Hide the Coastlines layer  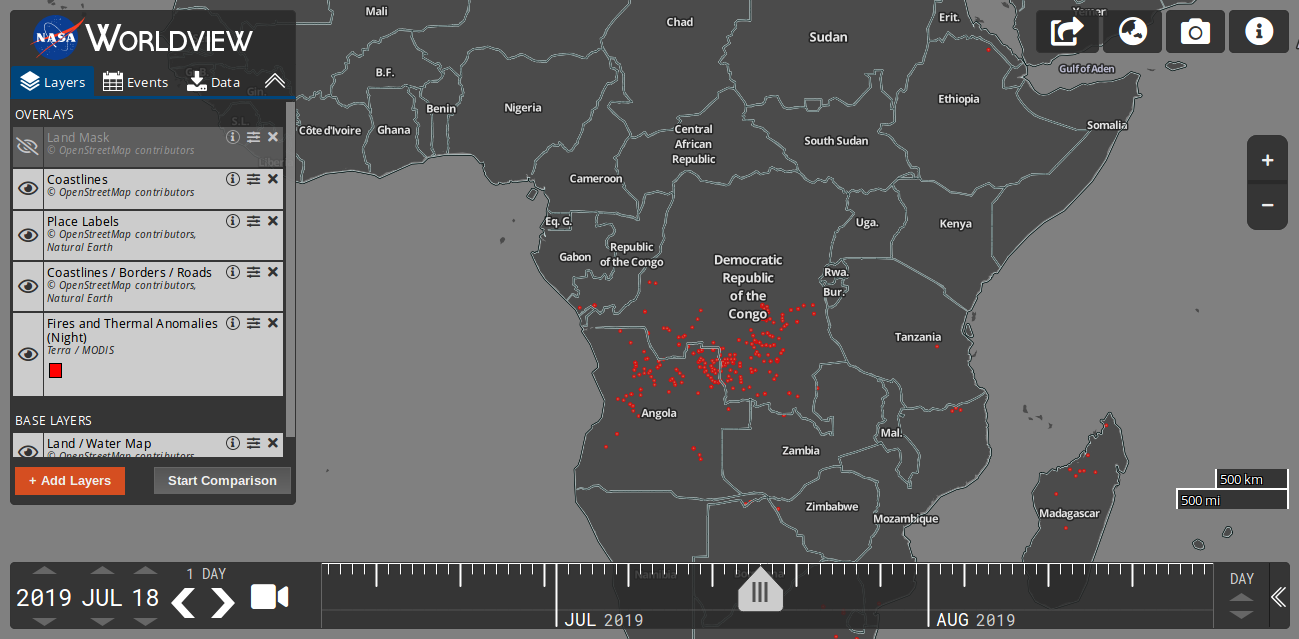pyautogui.click(x=28, y=188)
